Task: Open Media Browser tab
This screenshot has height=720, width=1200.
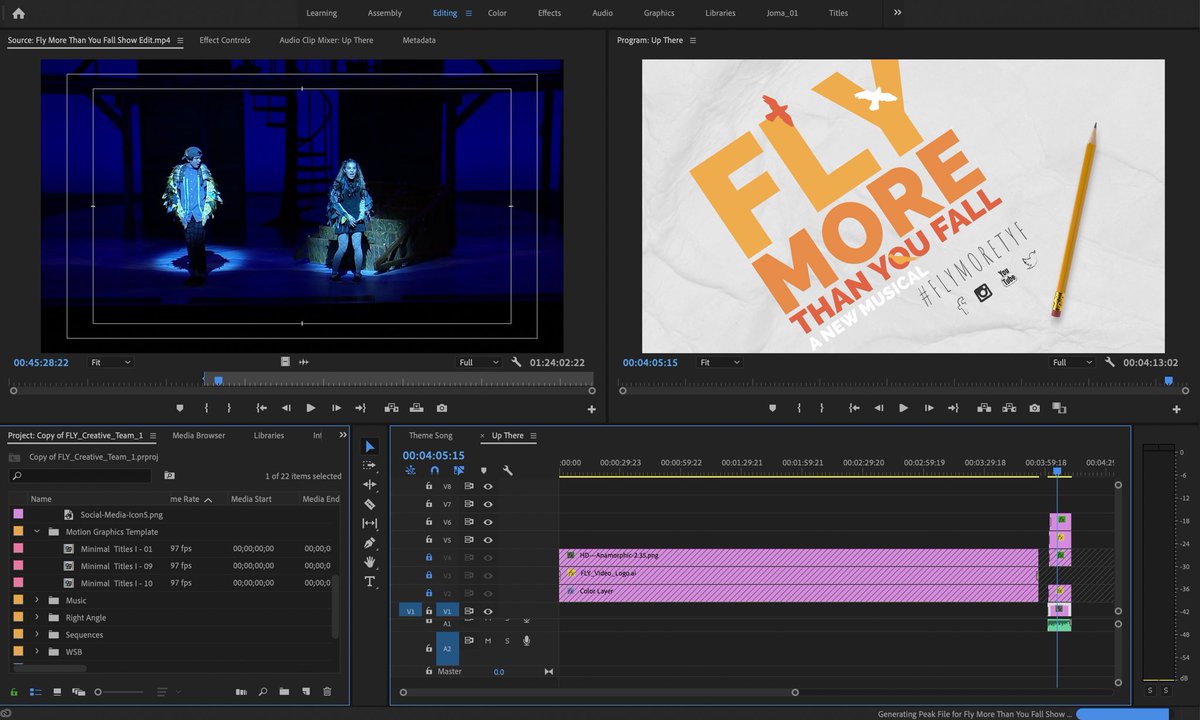Action: pos(198,435)
